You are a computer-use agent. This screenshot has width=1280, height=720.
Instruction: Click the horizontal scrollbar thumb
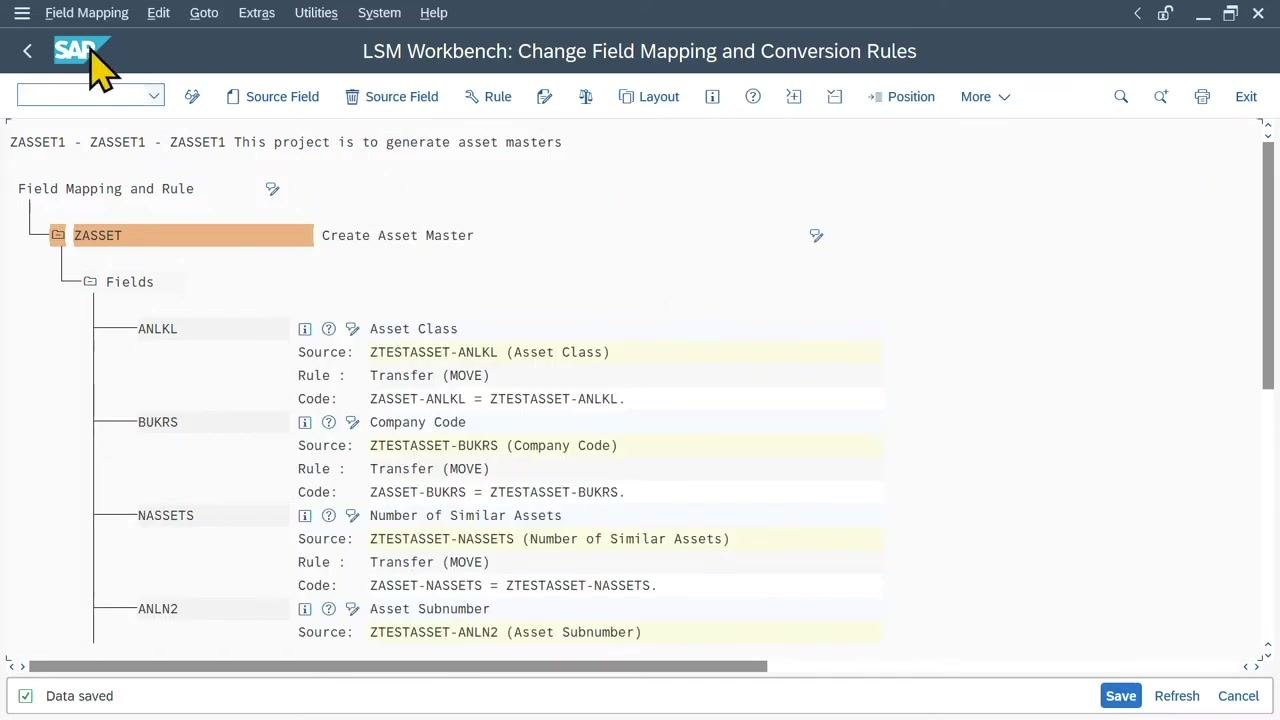[x=398, y=666]
